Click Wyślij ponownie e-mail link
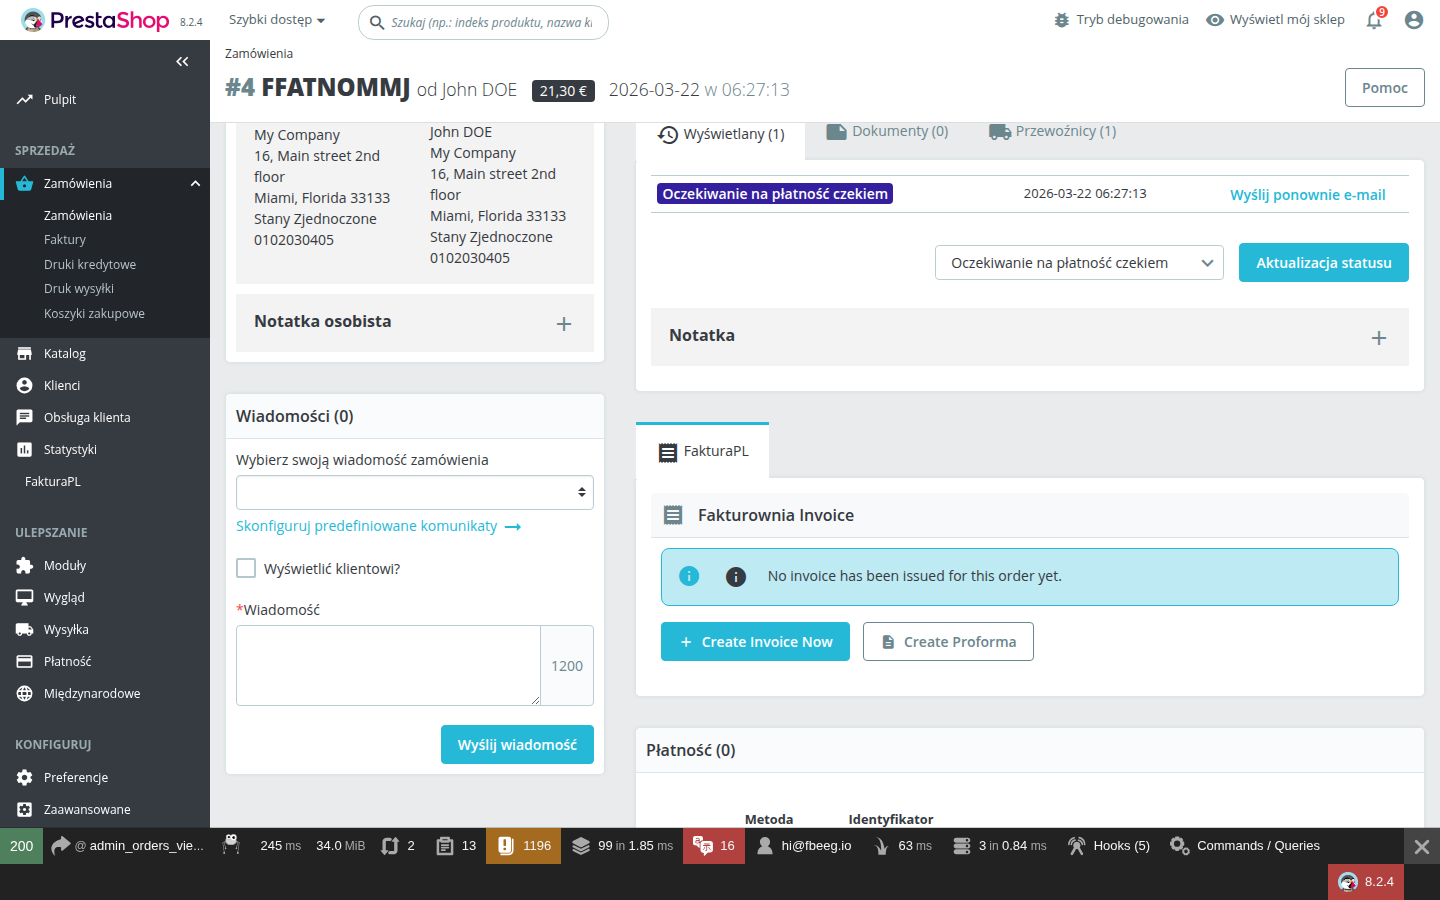1440x900 pixels. [x=1307, y=195]
